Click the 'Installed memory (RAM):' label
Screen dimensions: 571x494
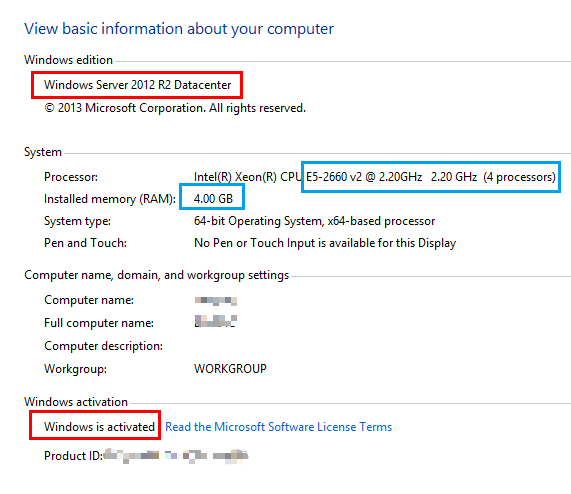pyautogui.click(x=110, y=199)
